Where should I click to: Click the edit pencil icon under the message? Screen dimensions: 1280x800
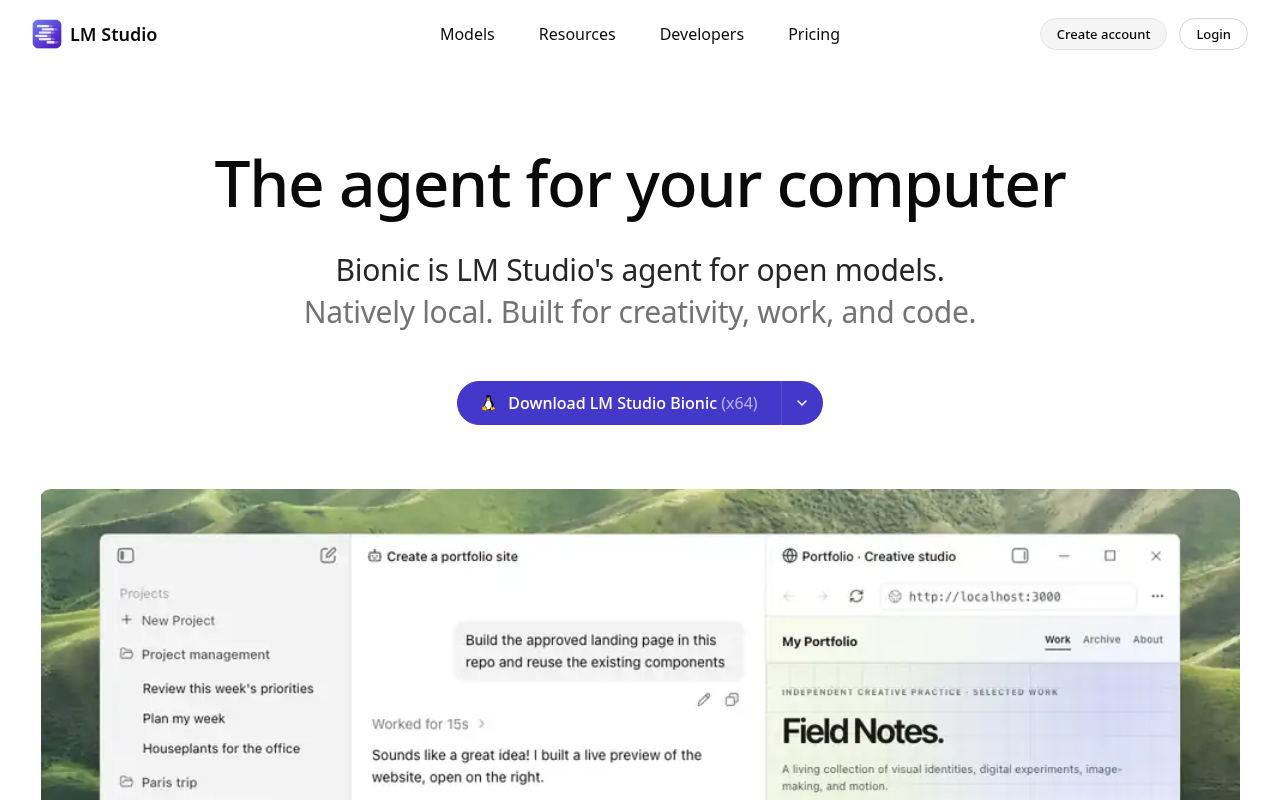click(x=704, y=700)
